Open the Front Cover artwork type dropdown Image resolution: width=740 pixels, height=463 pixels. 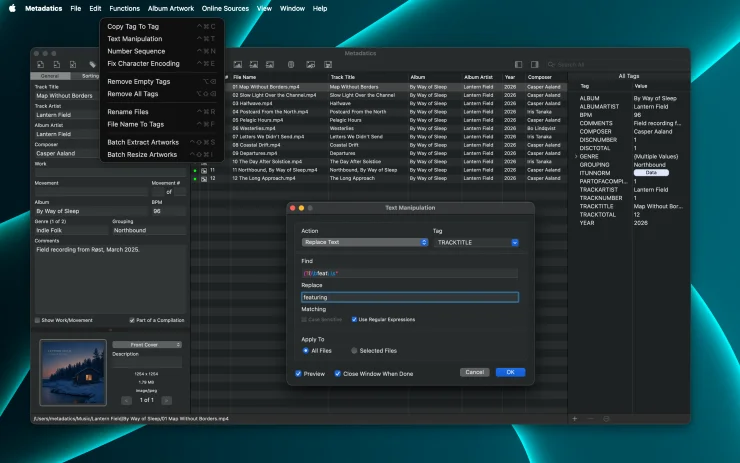pyautogui.click(x=147, y=345)
